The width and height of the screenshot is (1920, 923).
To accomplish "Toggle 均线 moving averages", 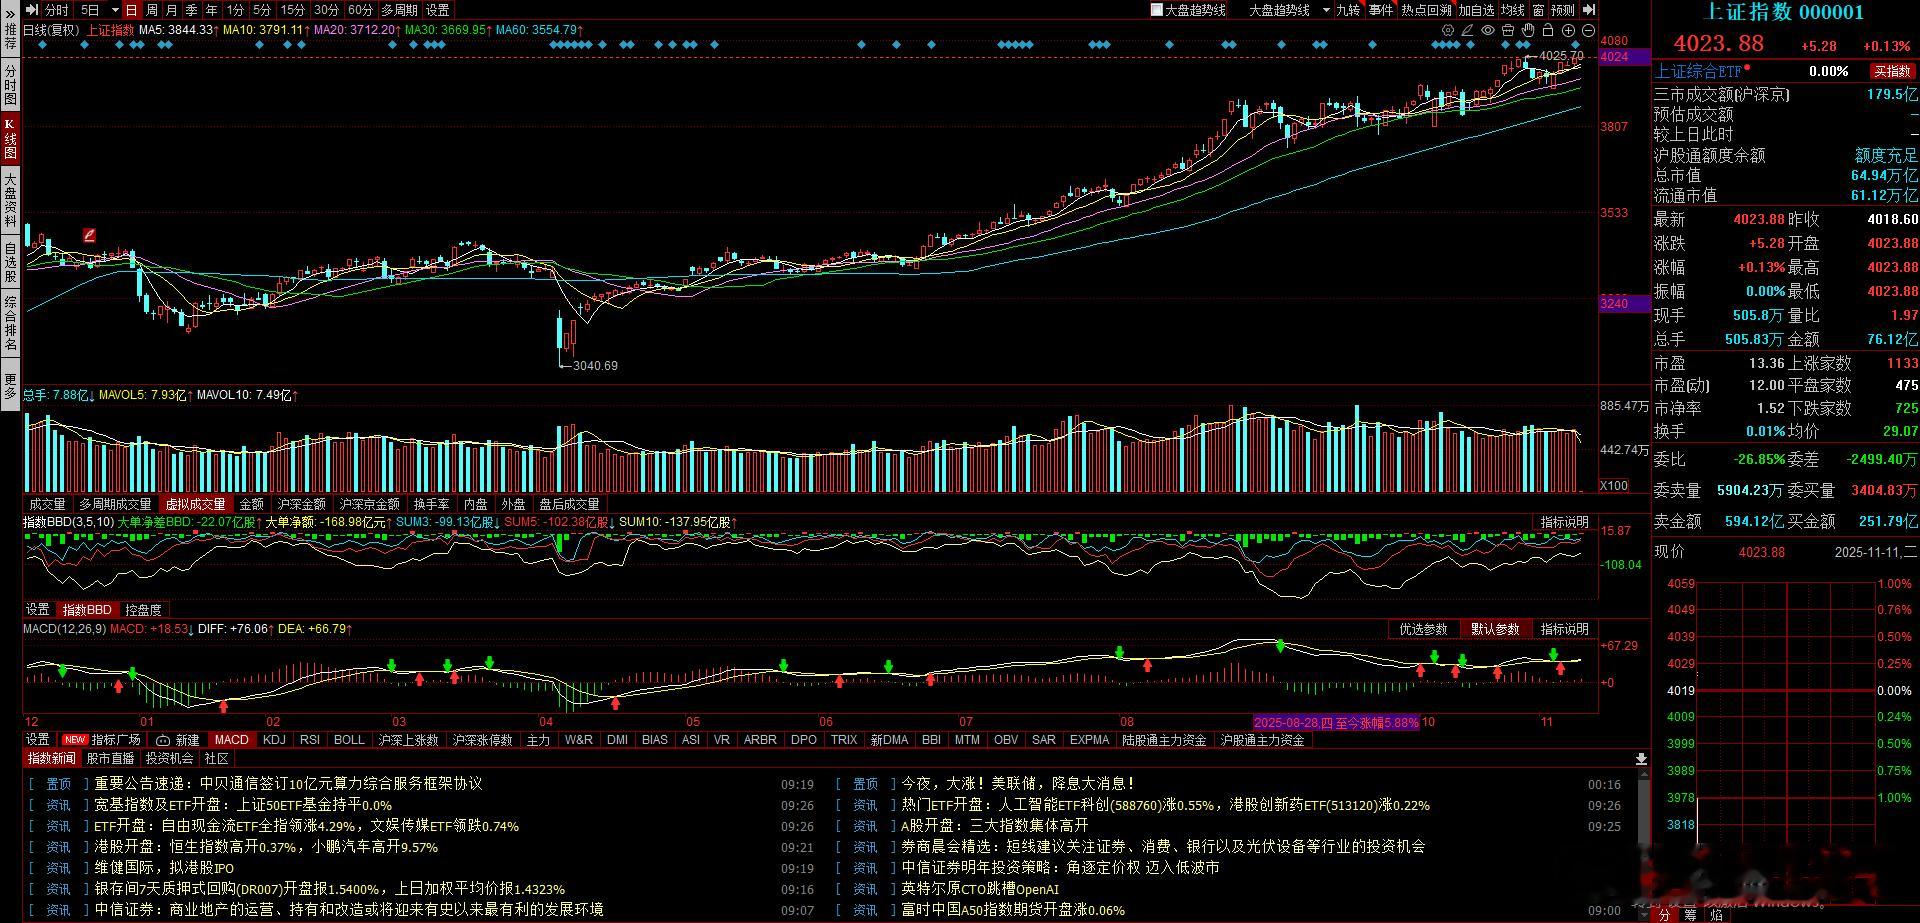I will [x=1513, y=10].
